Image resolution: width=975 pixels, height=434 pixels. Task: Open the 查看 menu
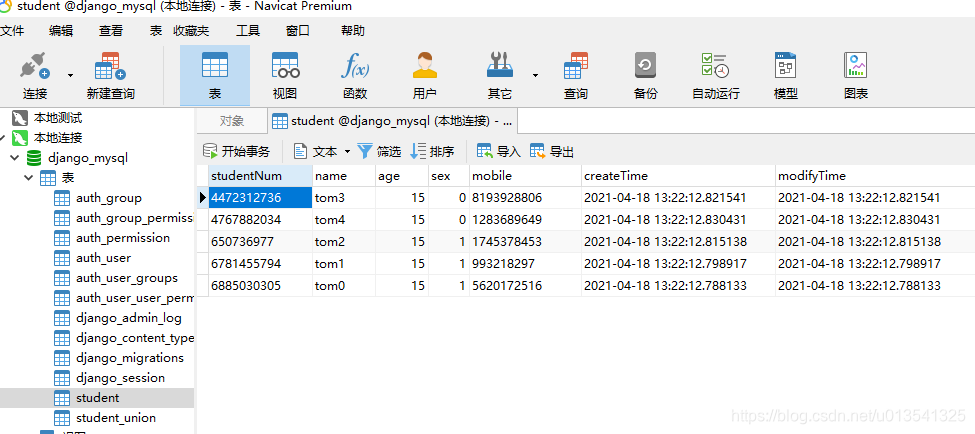coord(111,31)
